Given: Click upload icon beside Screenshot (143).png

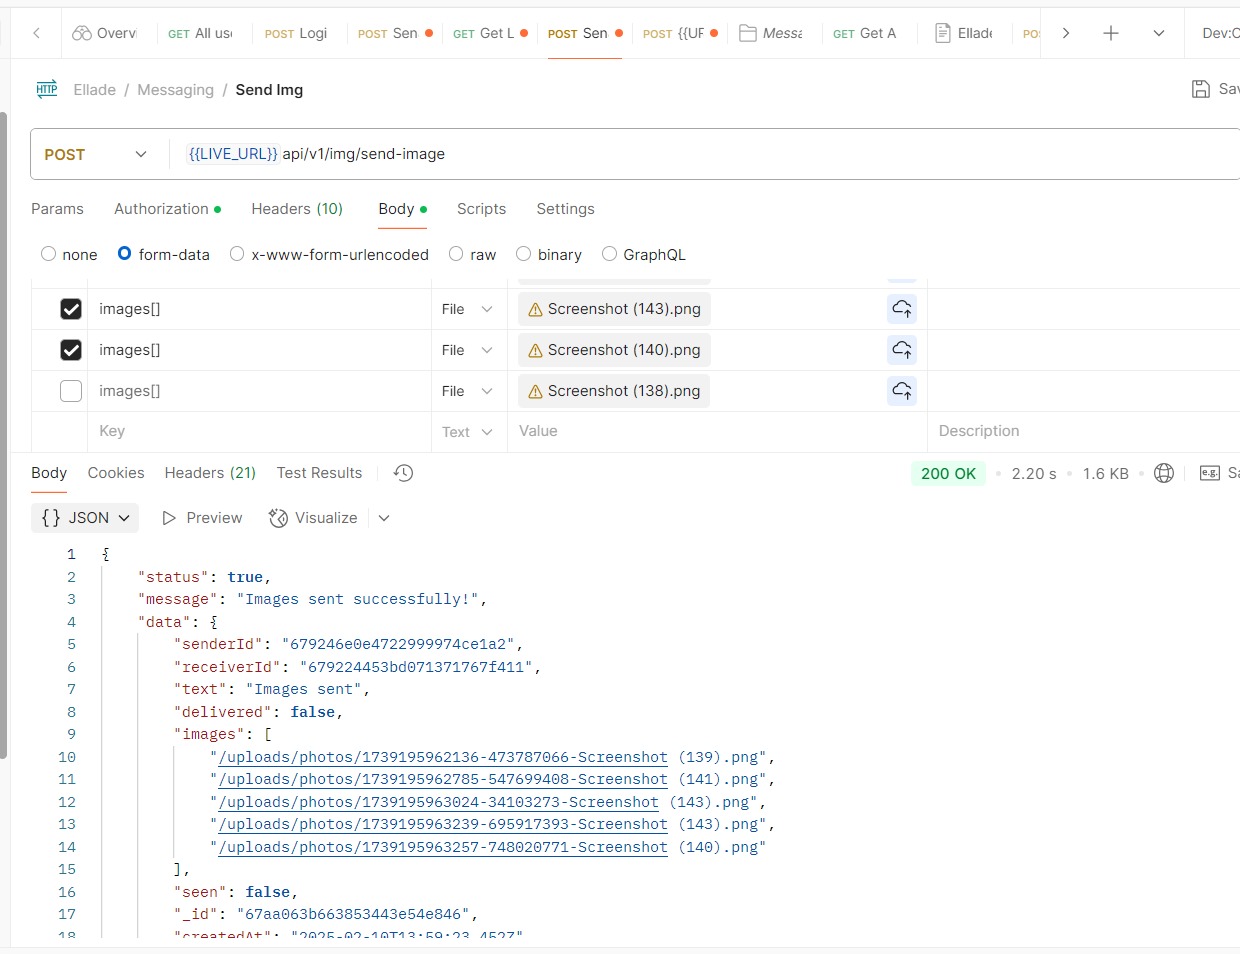Looking at the screenshot, I should (902, 309).
